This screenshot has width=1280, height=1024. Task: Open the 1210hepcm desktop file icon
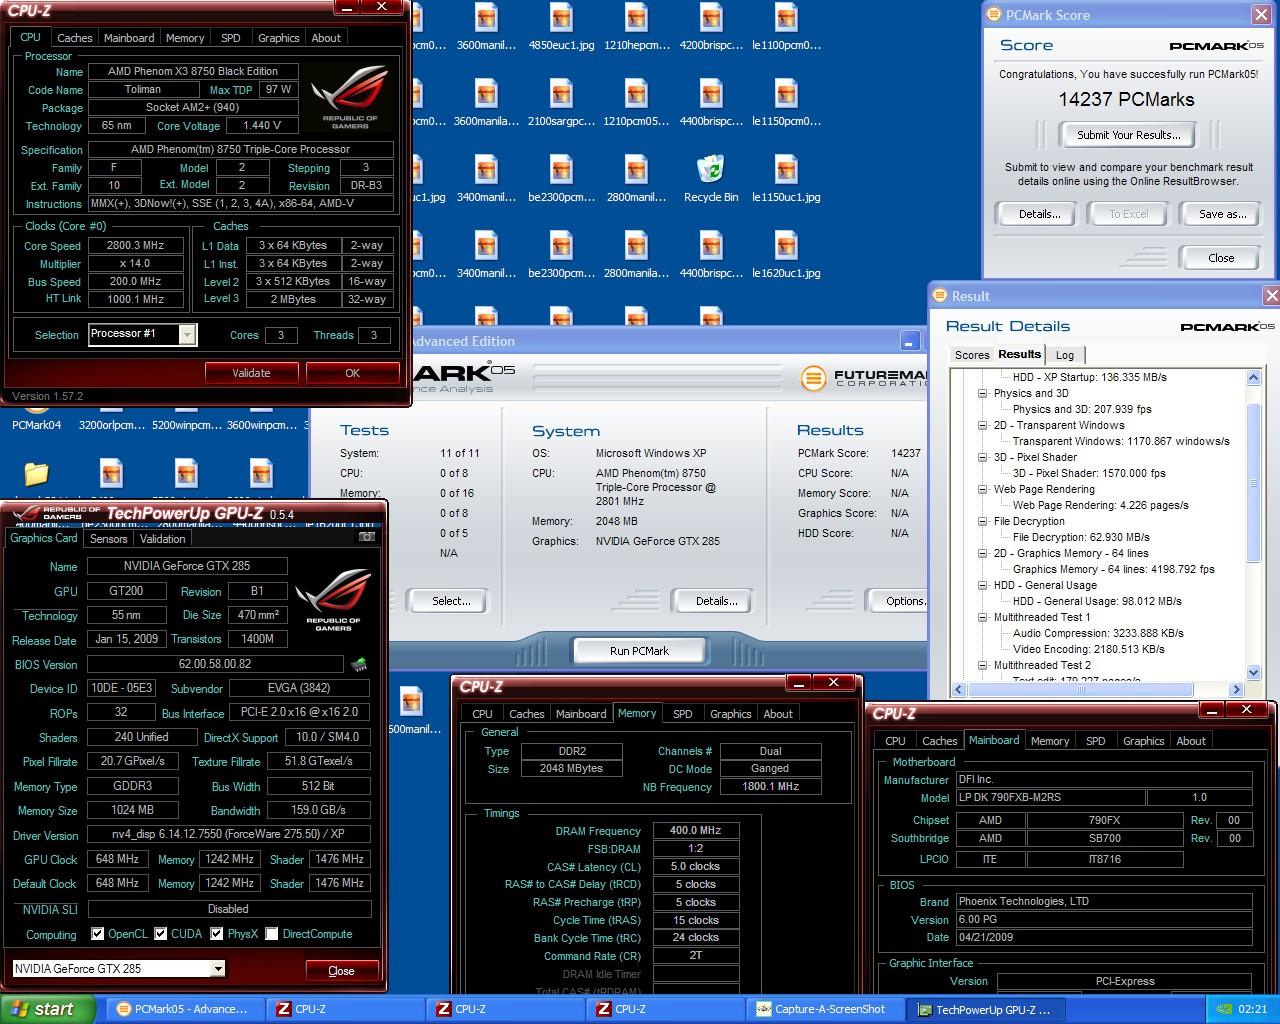(636, 26)
